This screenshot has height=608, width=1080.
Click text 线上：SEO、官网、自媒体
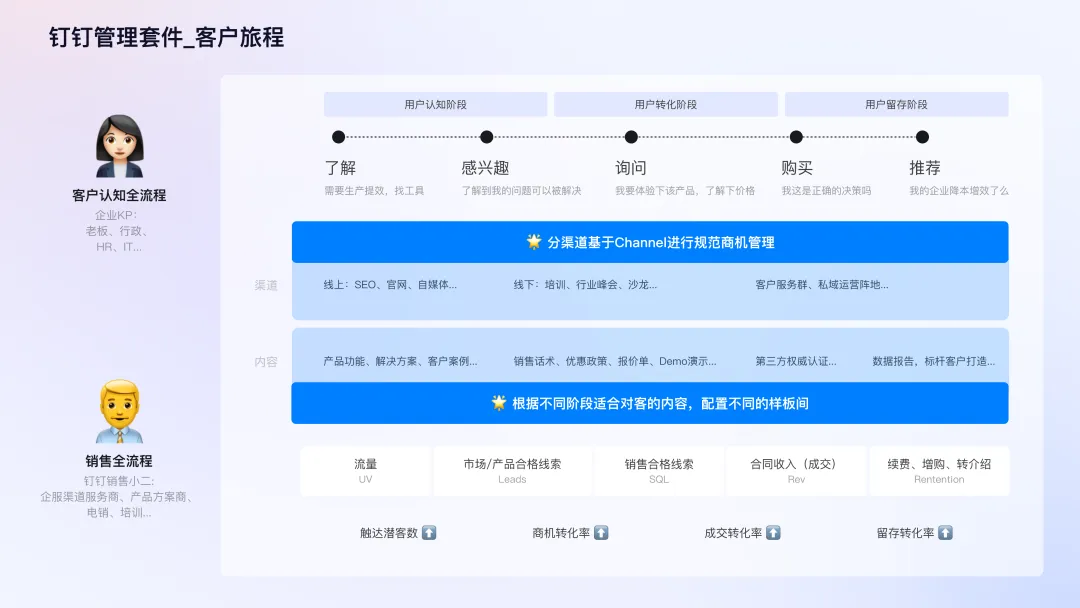tap(391, 284)
